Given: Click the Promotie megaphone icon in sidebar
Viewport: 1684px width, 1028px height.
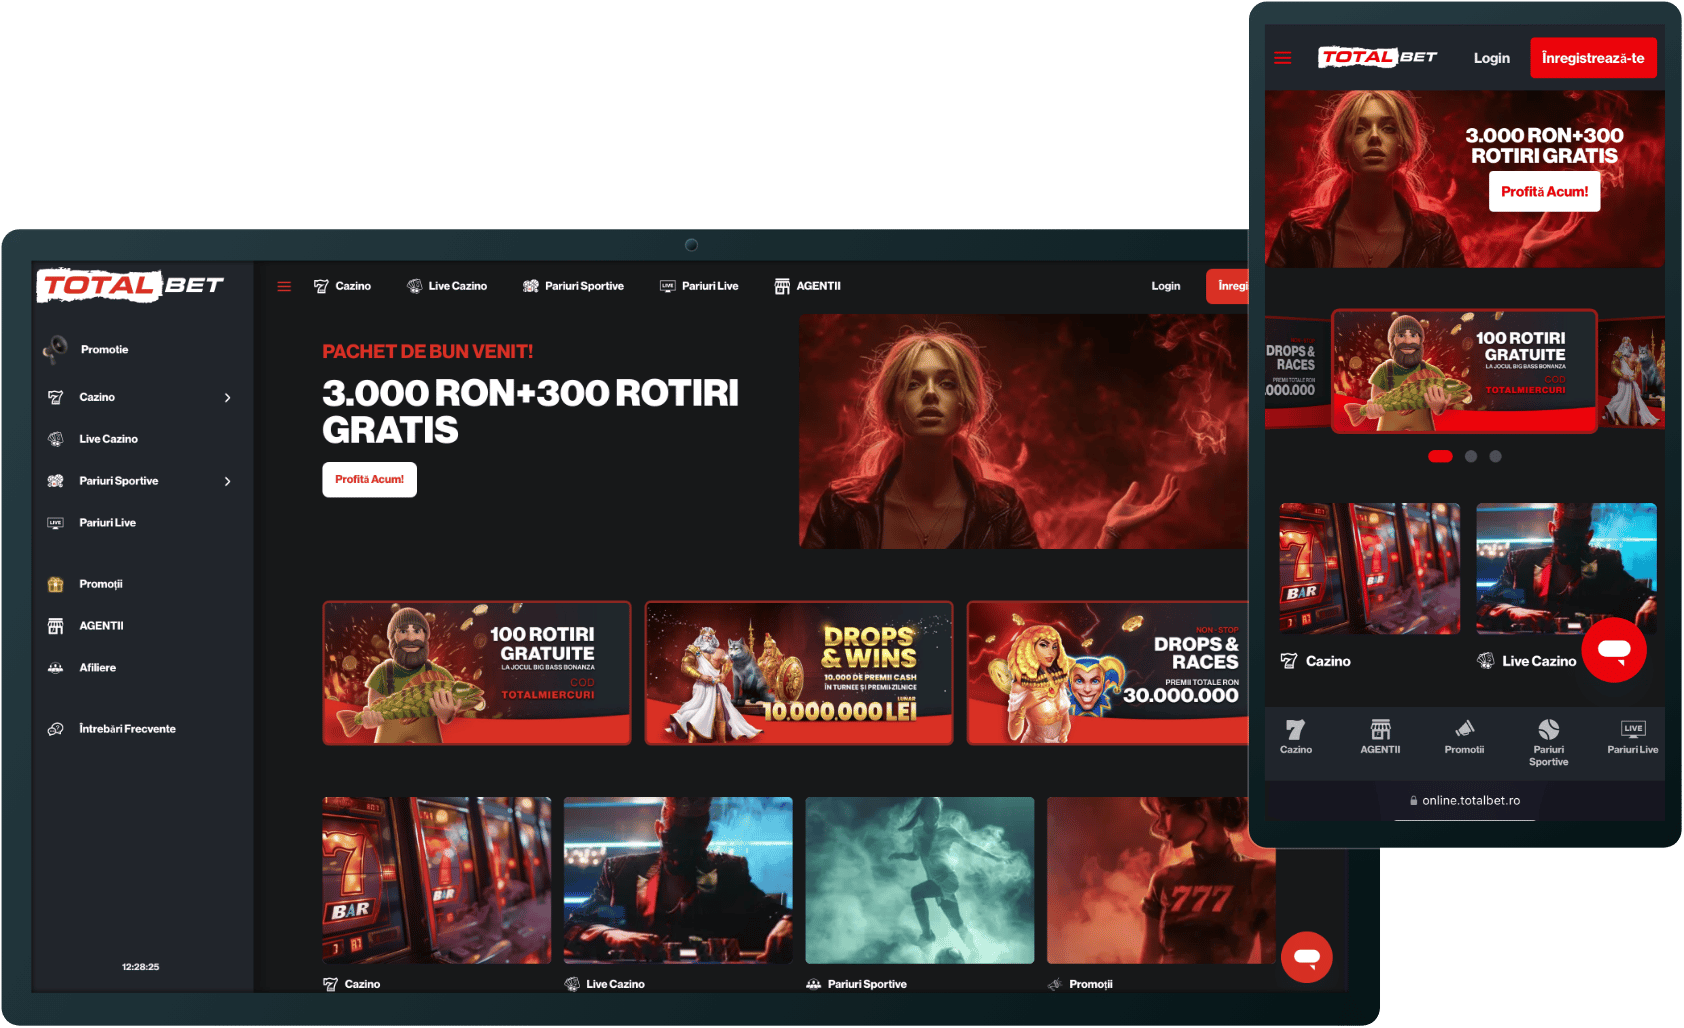Looking at the screenshot, I should [56, 349].
